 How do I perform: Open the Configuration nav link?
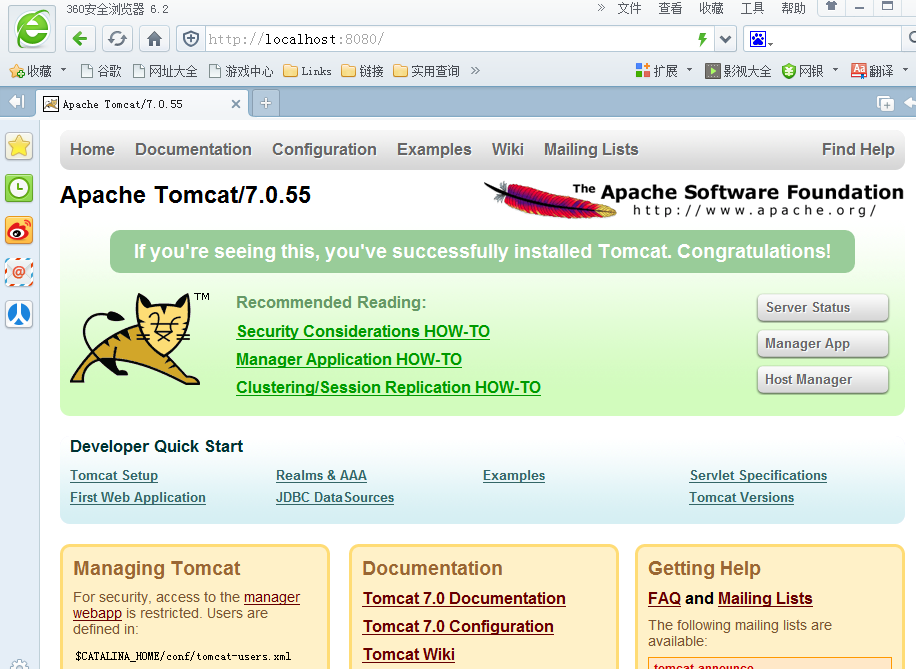[324, 150]
